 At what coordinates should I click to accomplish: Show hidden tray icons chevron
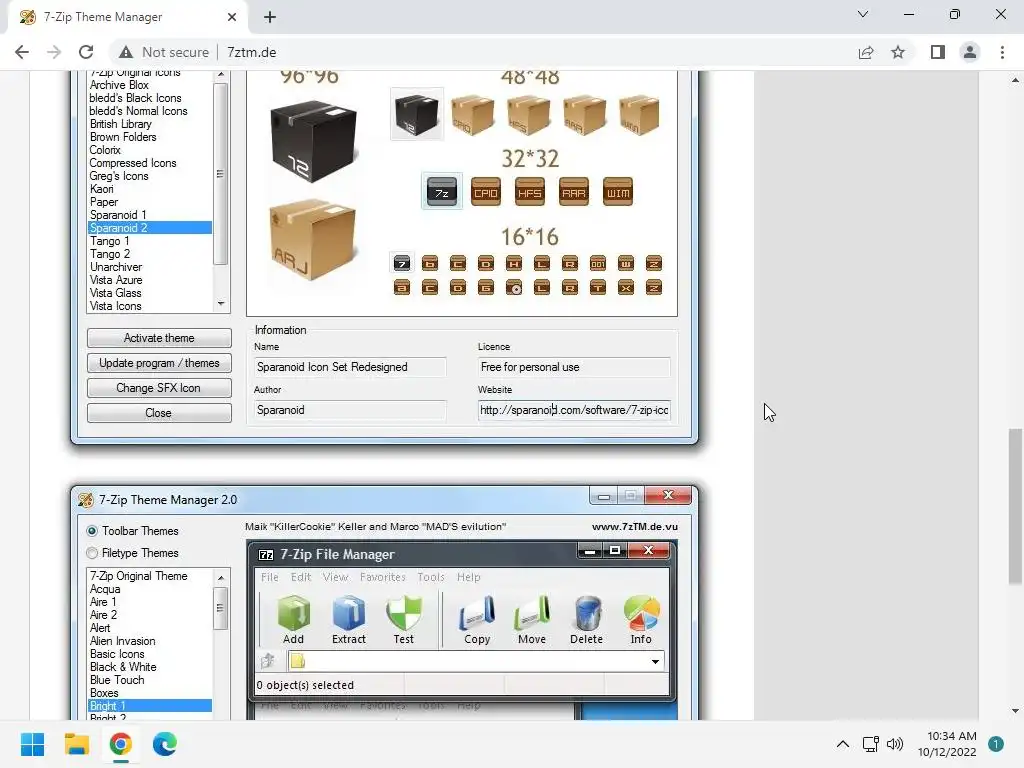843,744
